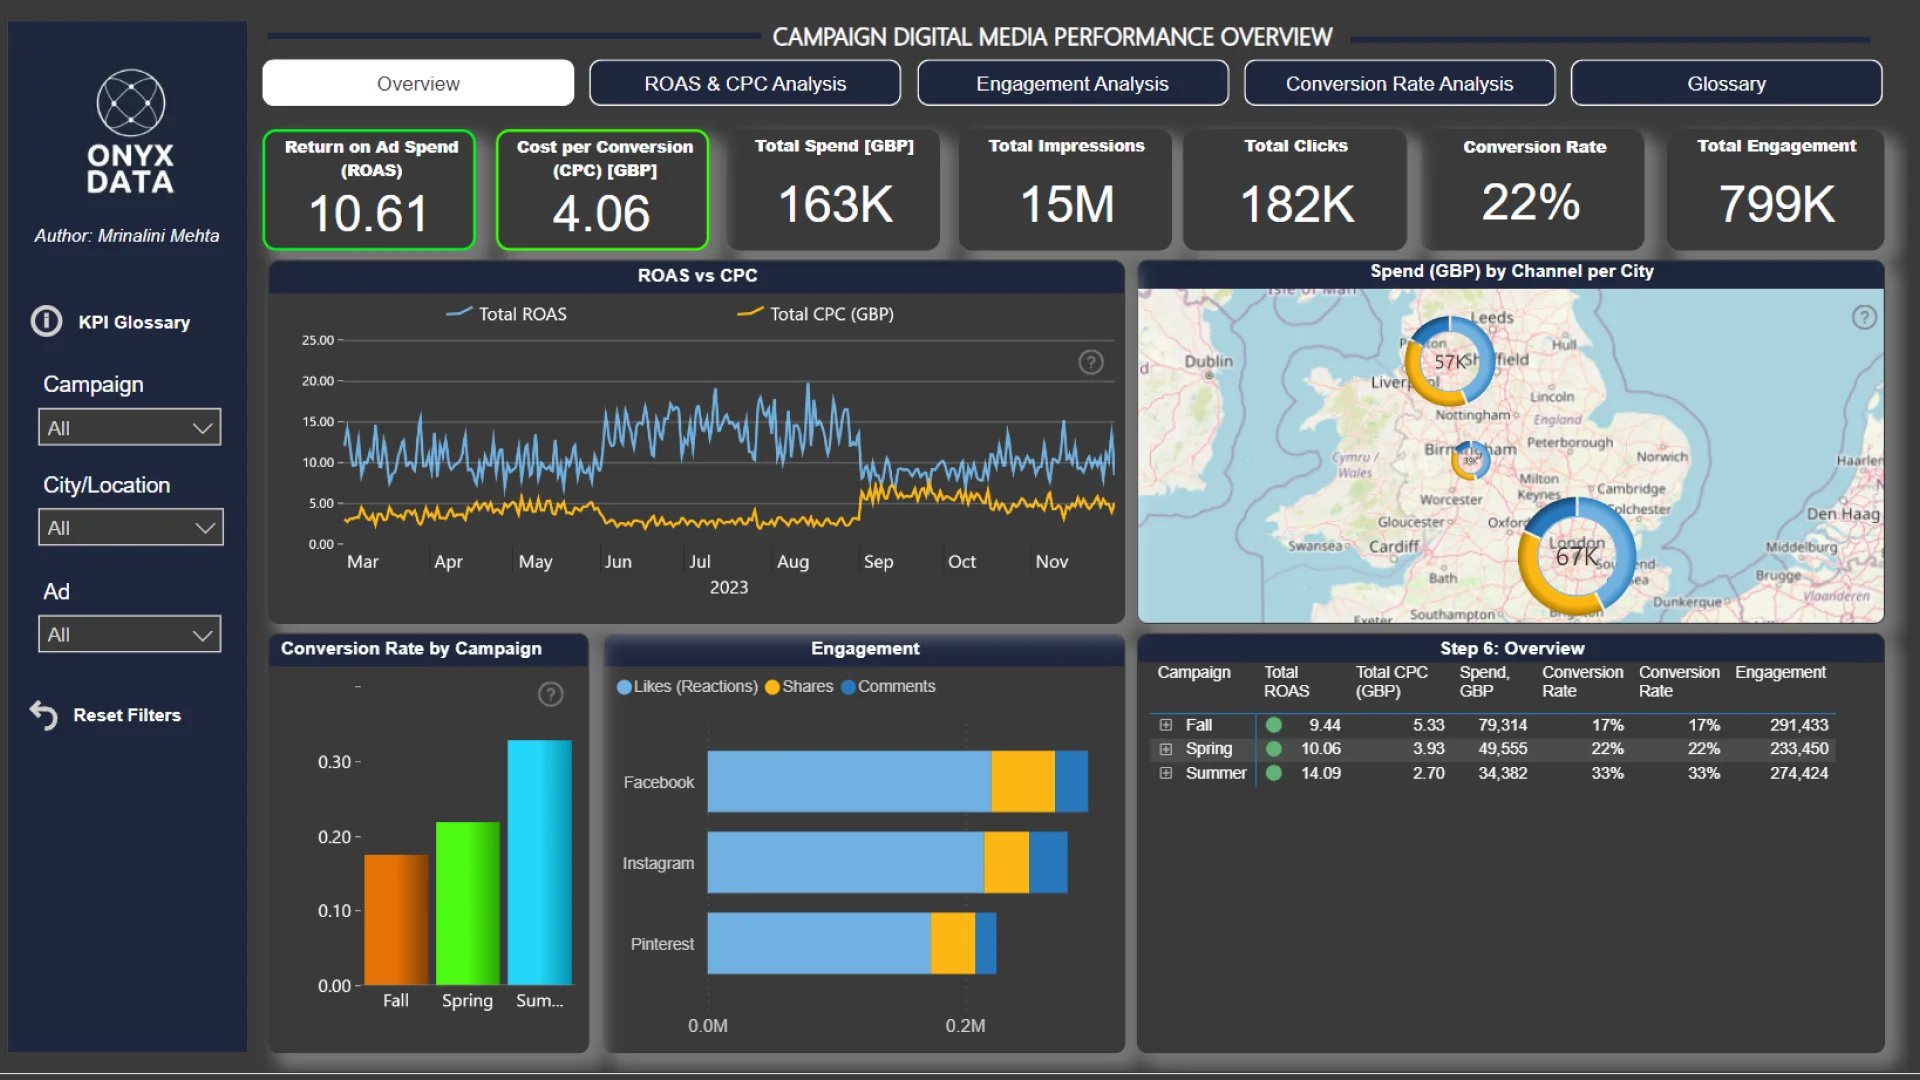Expand the Summer campaign row
Image resolution: width=1920 pixels, height=1080 pixels.
(1165, 773)
